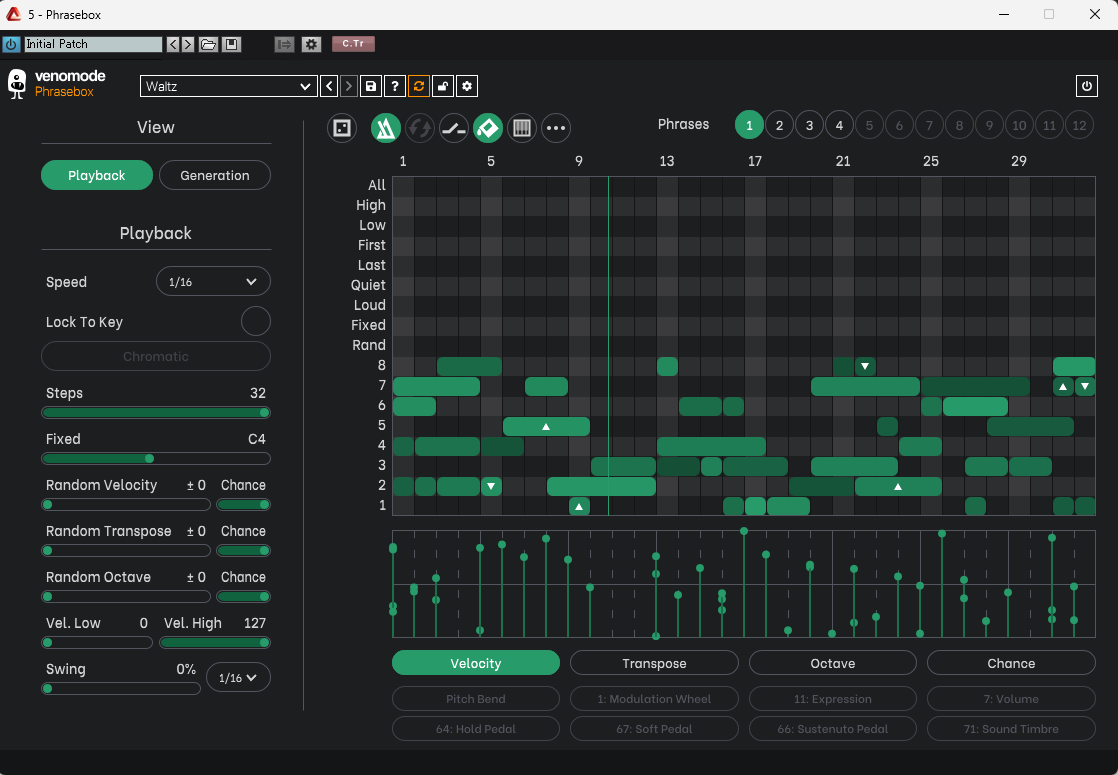Click the Transpose lane button
This screenshot has width=1118, height=775.
[x=654, y=663]
